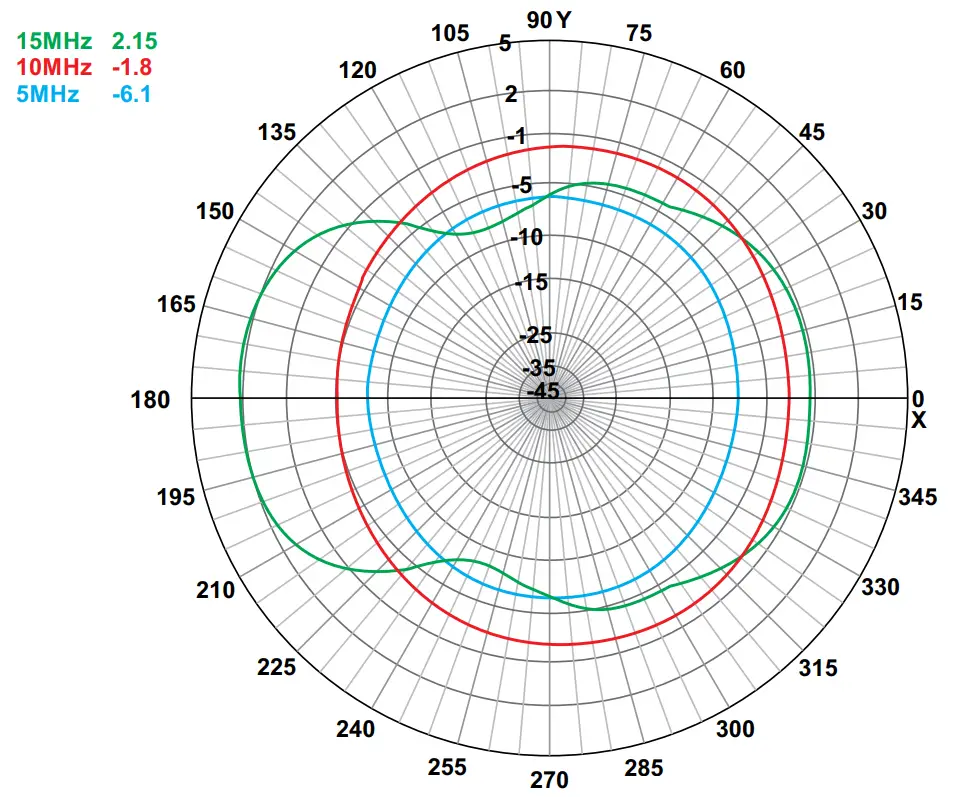Click the -10 dB radial ring label

click(x=527, y=237)
